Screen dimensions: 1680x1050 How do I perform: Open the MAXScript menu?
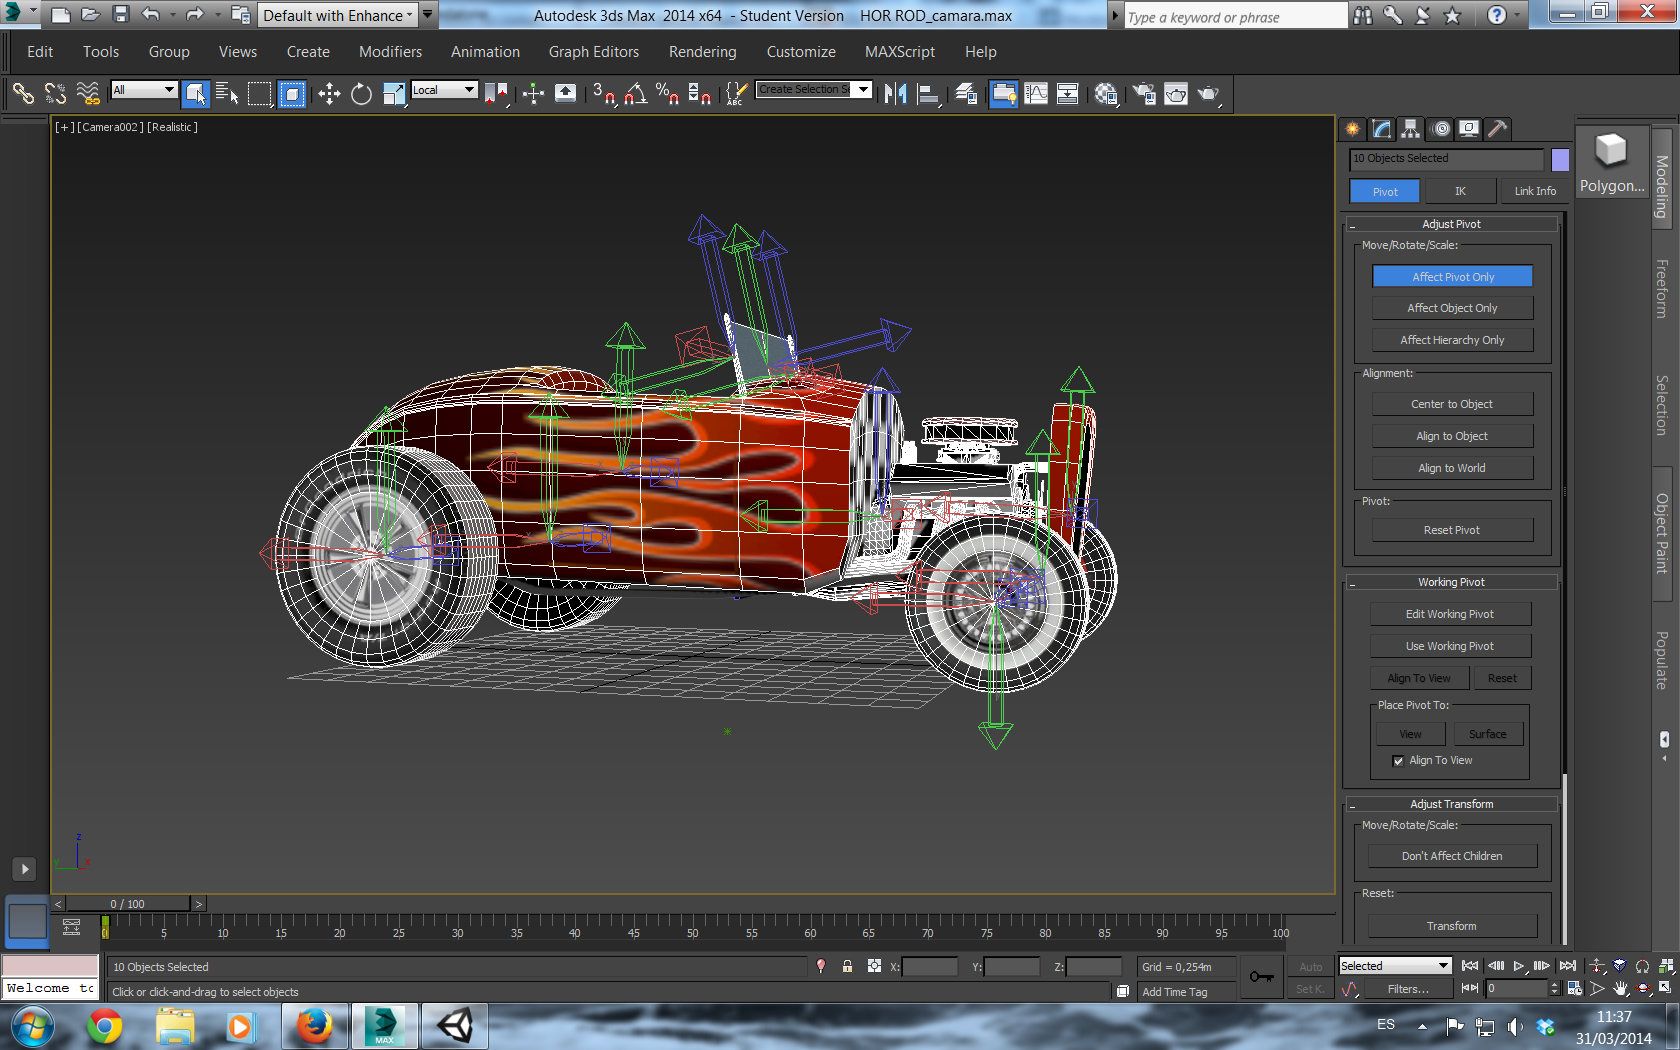900,52
